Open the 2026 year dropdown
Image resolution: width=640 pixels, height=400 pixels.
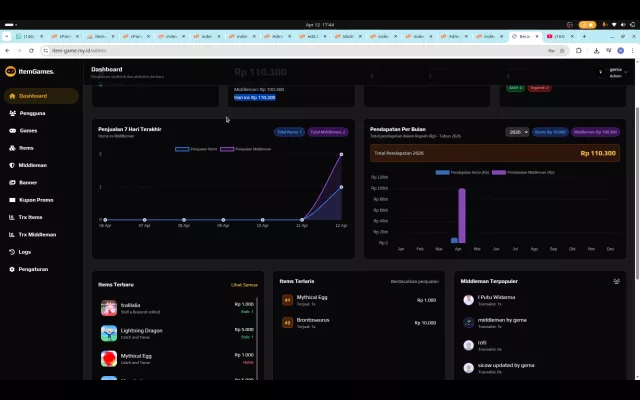(517, 132)
